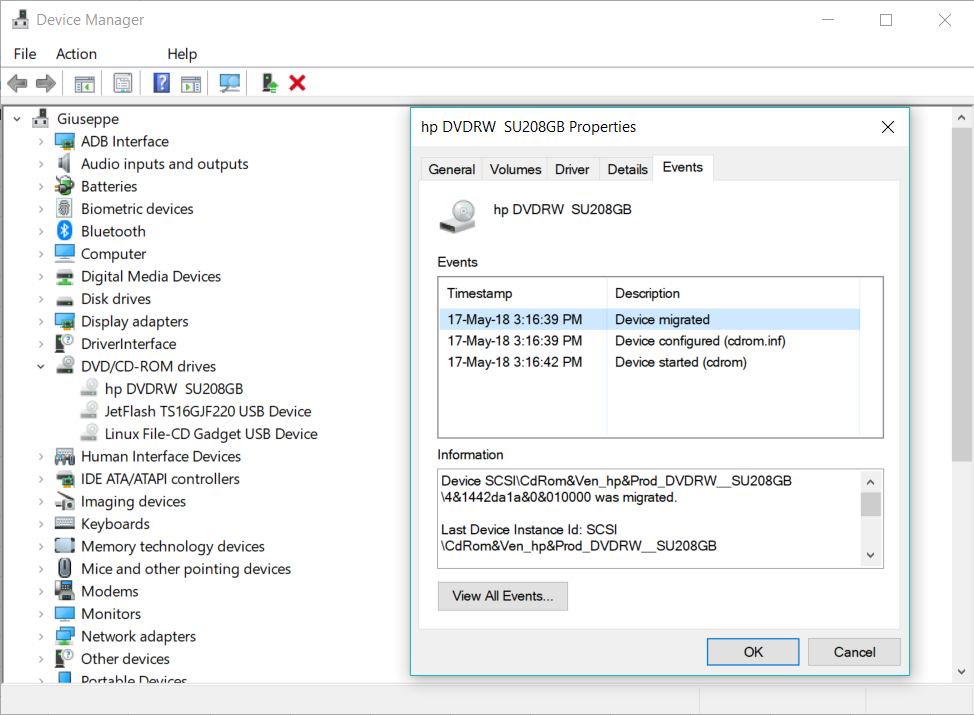Viewport: 974px width, 715px height.
Task: Click the Back navigation arrow
Action: (x=17, y=82)
